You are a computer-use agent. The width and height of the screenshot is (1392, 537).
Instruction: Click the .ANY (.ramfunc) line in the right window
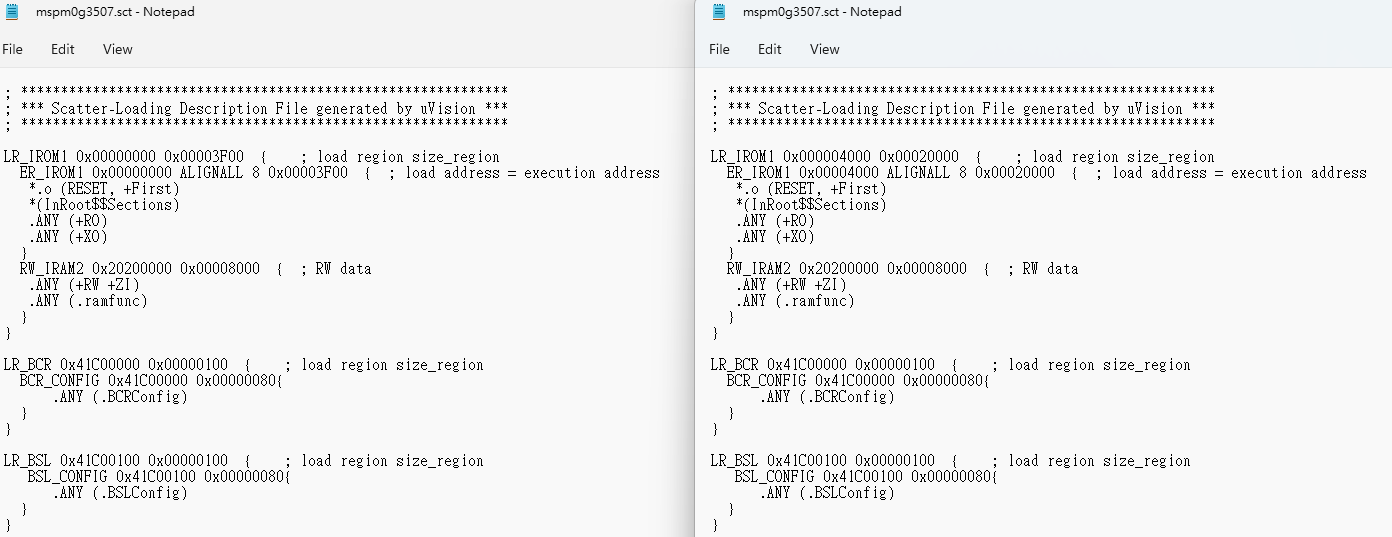pos(795,301)
